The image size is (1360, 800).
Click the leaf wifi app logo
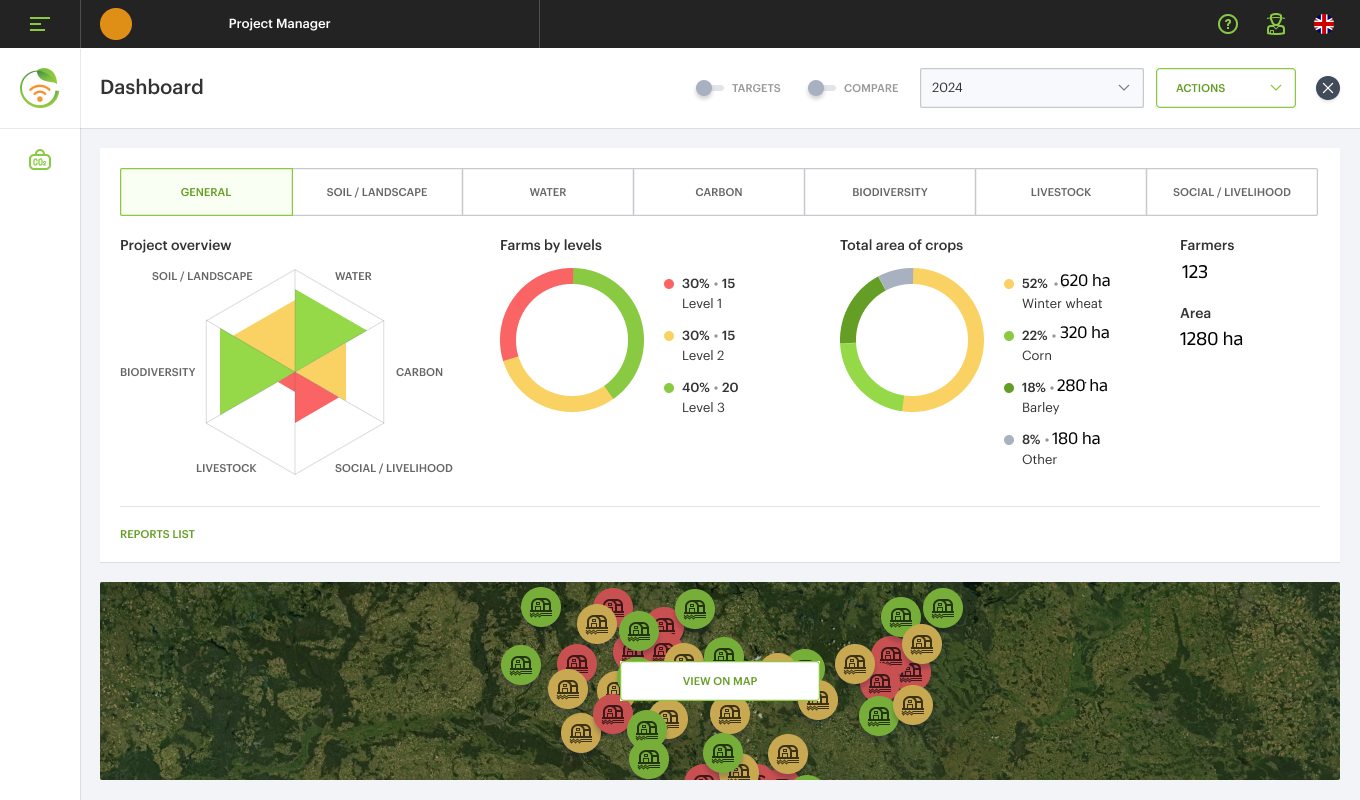click(x=40, y=88)
